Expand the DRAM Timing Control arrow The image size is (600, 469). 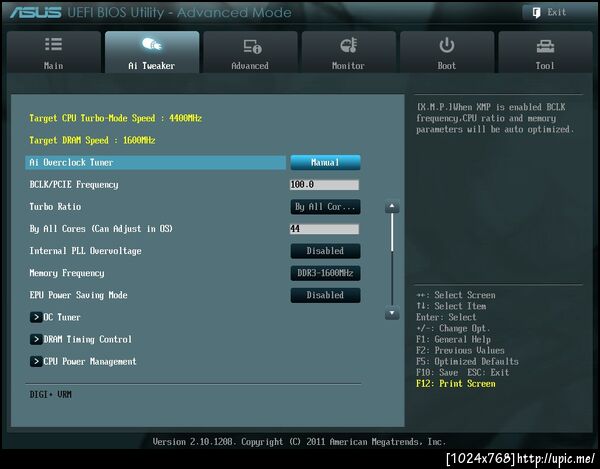[x=36, y=339]
